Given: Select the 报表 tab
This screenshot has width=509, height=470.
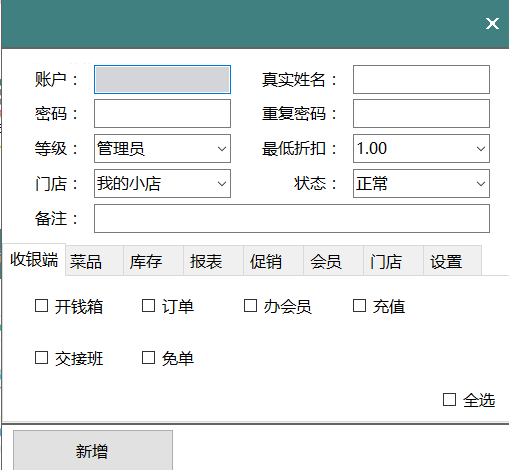Looking at the screenshot, I should point(213,261).
